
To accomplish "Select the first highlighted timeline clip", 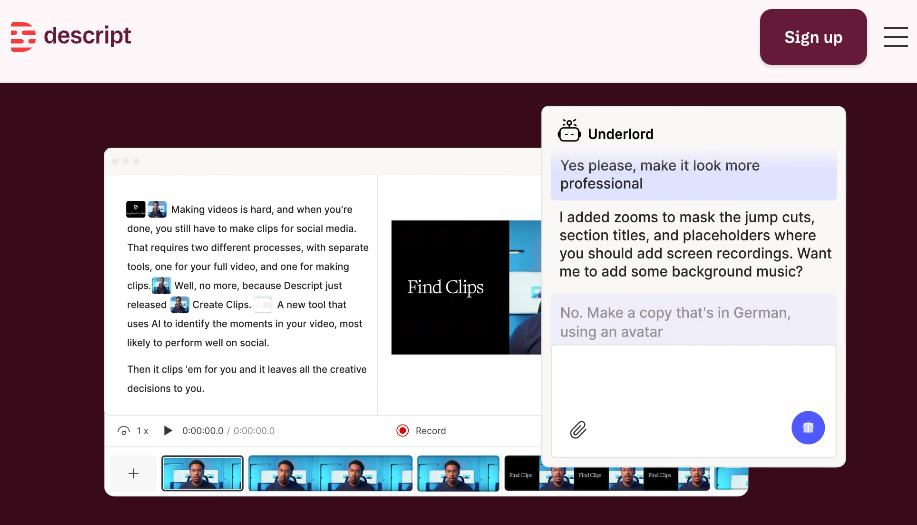I will [202, 473].
